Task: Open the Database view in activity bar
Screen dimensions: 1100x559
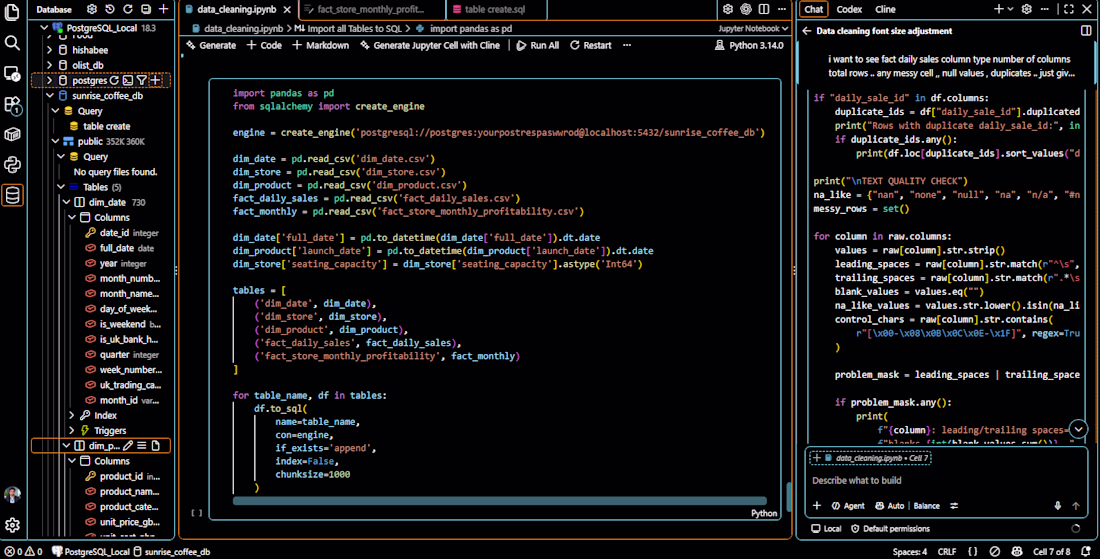Action: tap(12, 195)
